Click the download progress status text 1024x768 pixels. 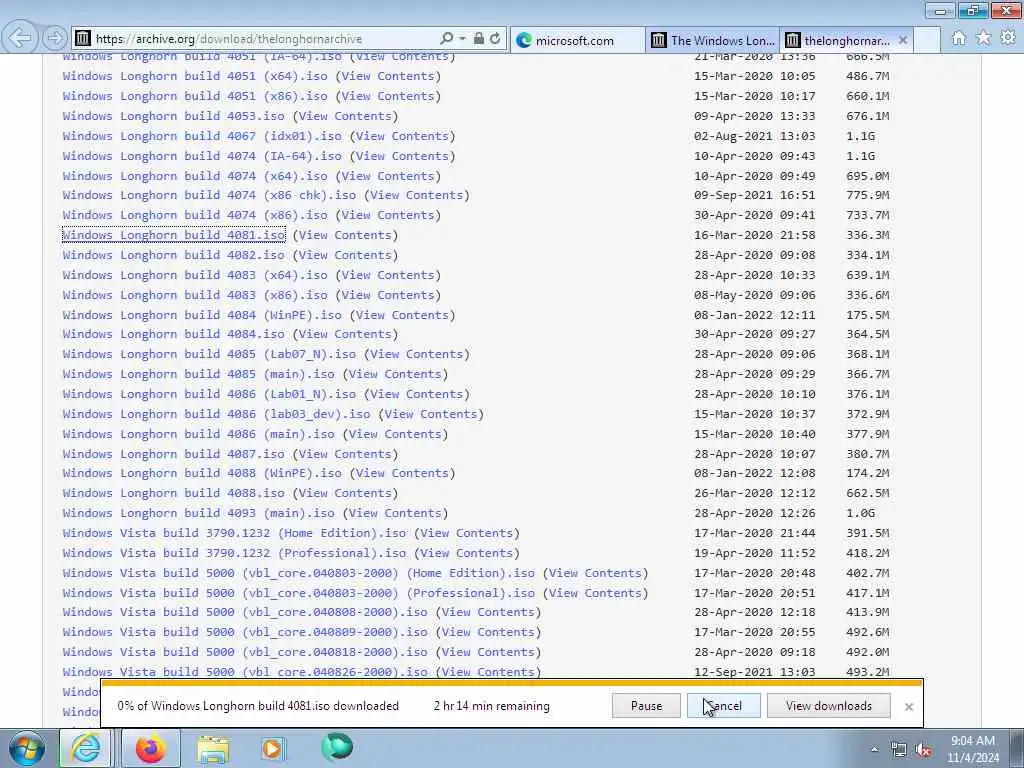point(258,706)
